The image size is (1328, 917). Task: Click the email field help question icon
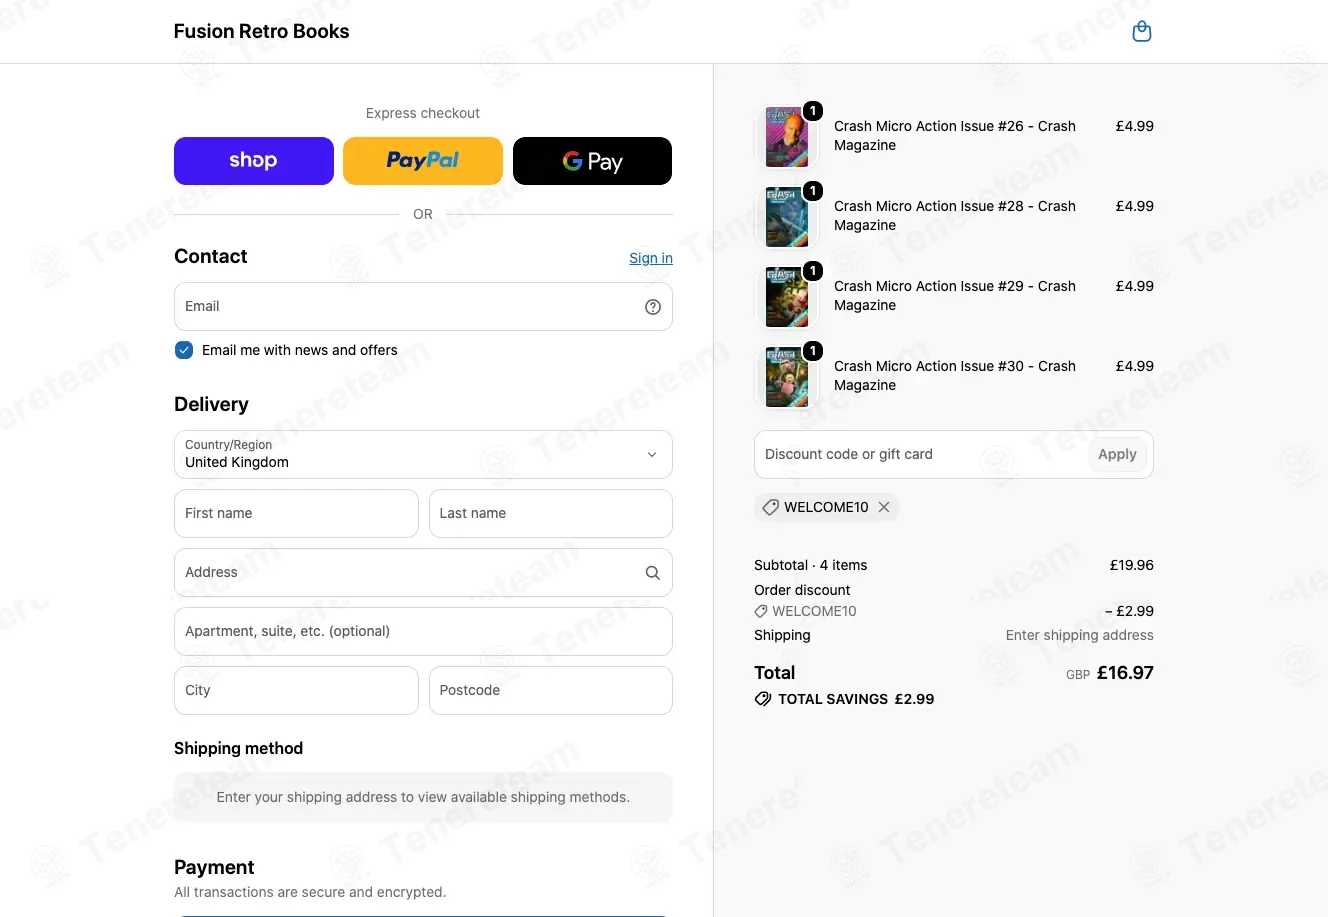point(653,307)
